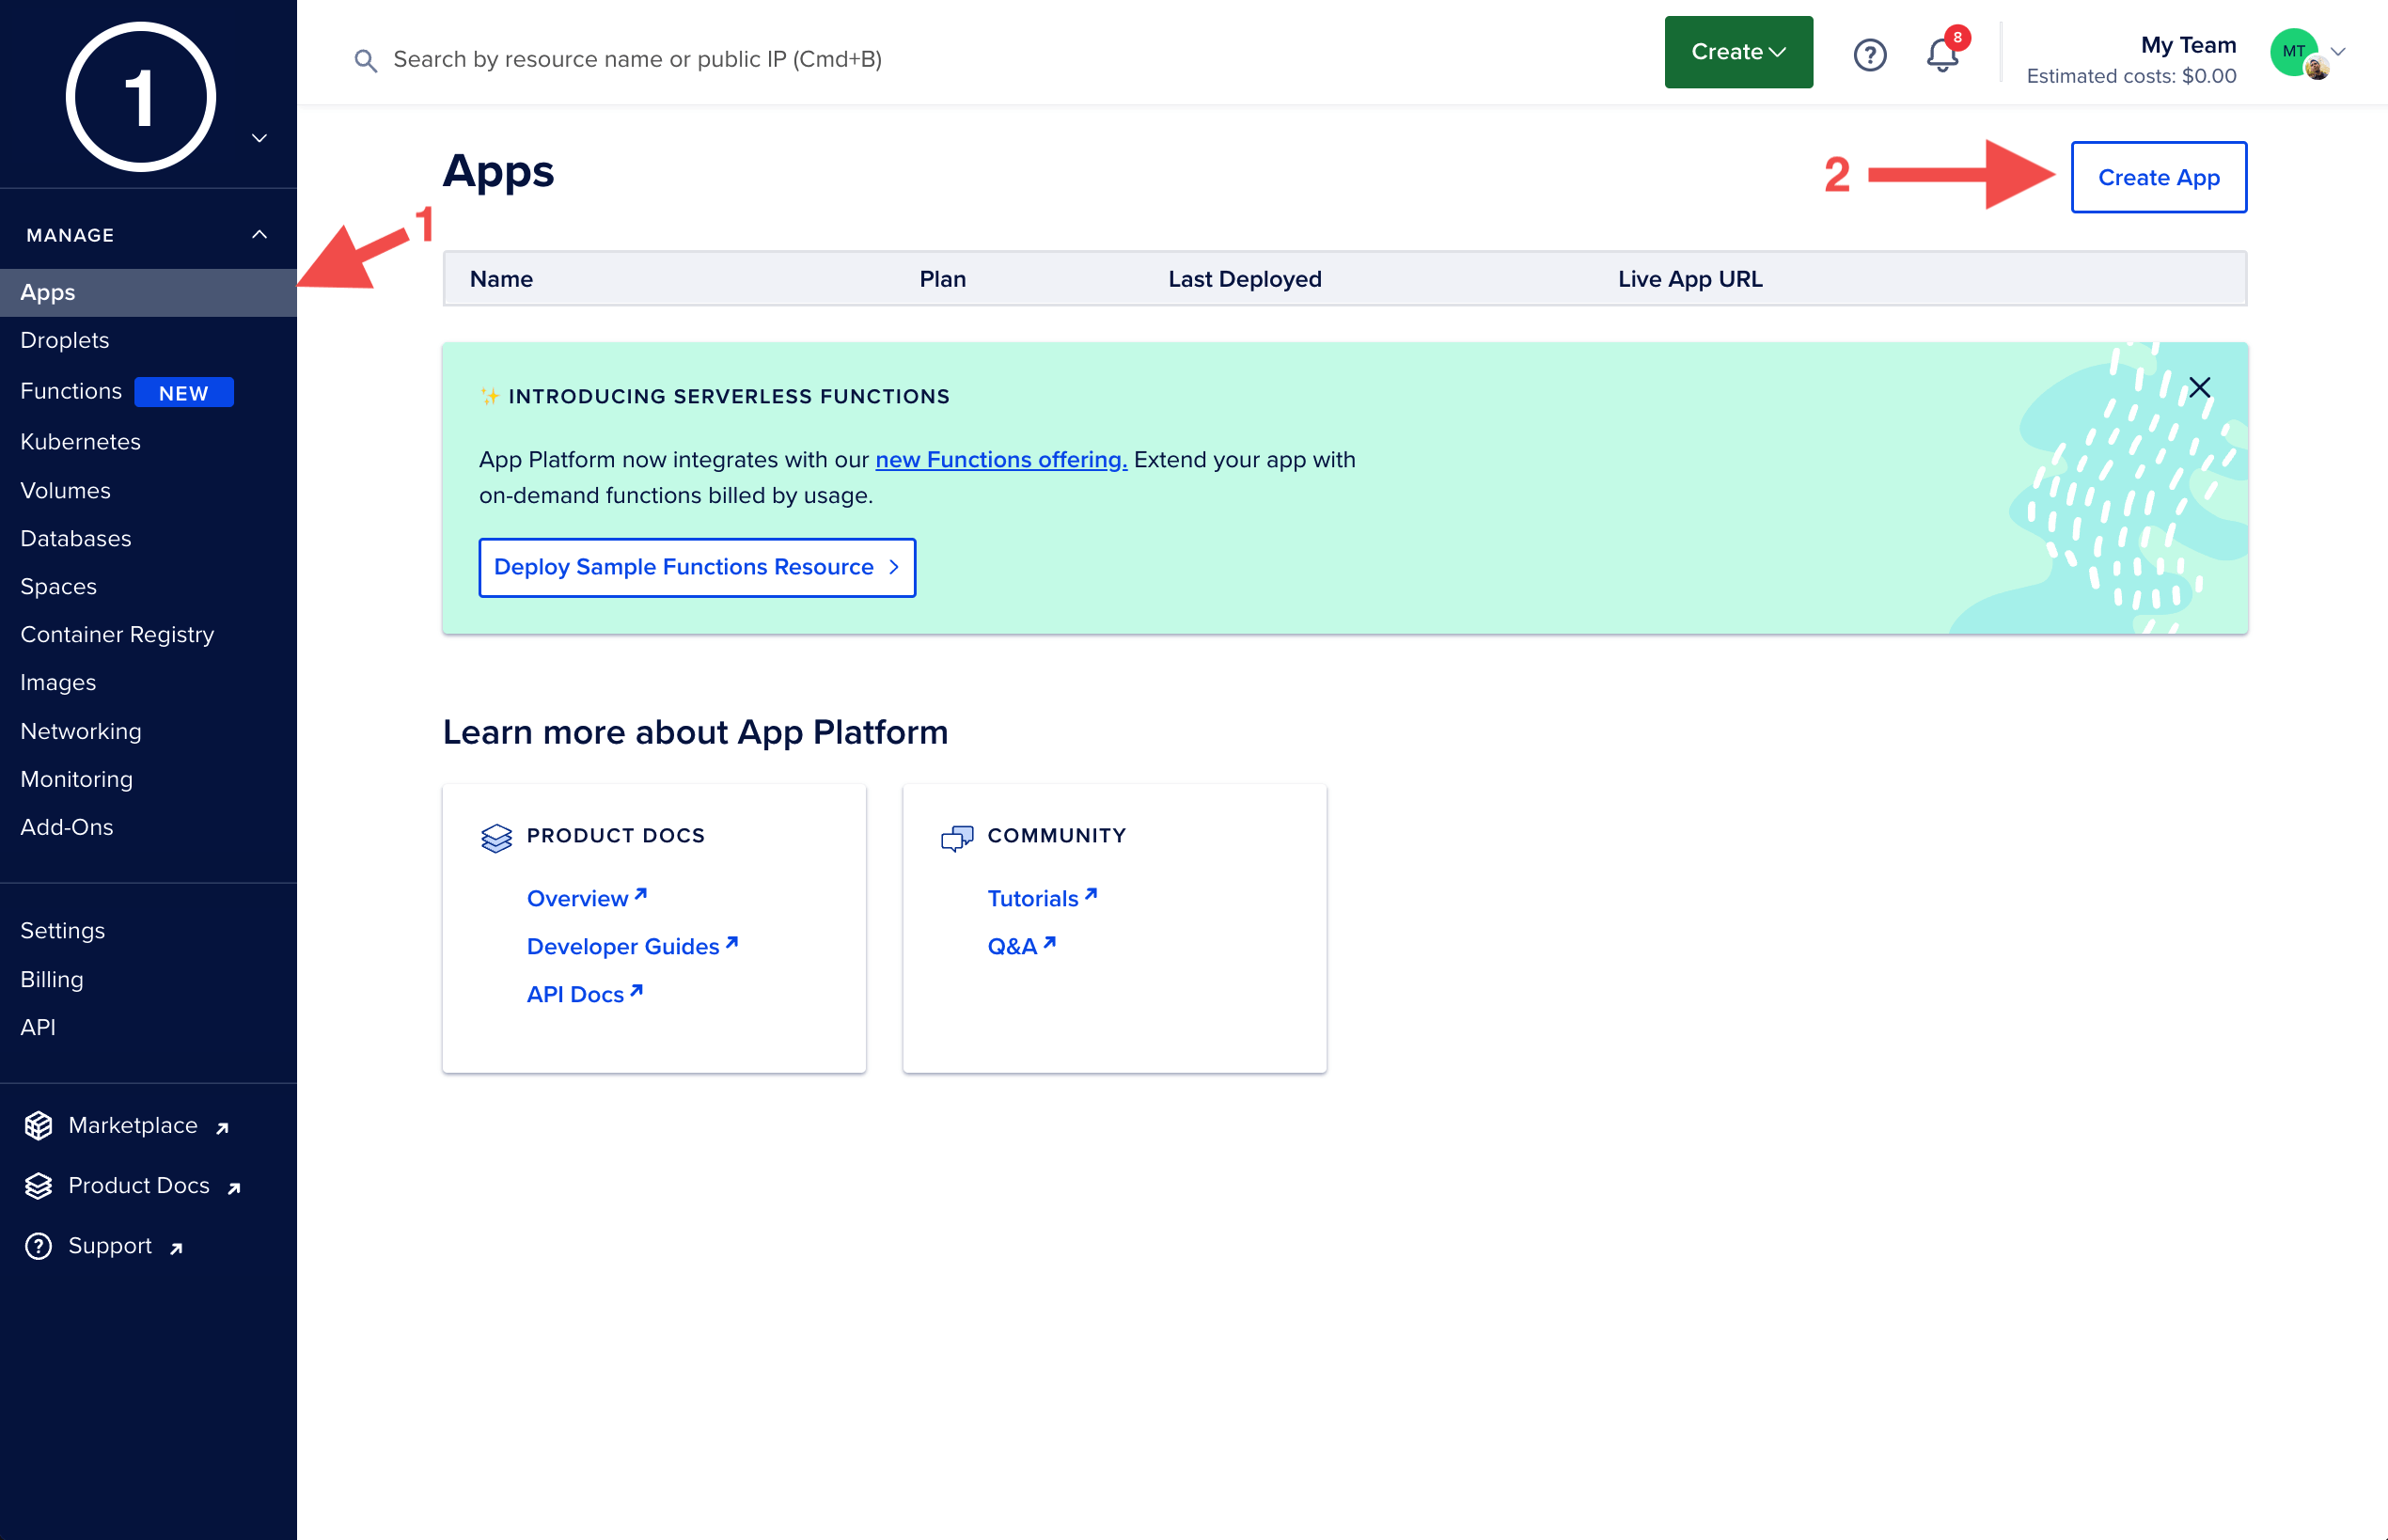
Task: Click the Marketplace cube icon
Action: [x=38, y=1125]
